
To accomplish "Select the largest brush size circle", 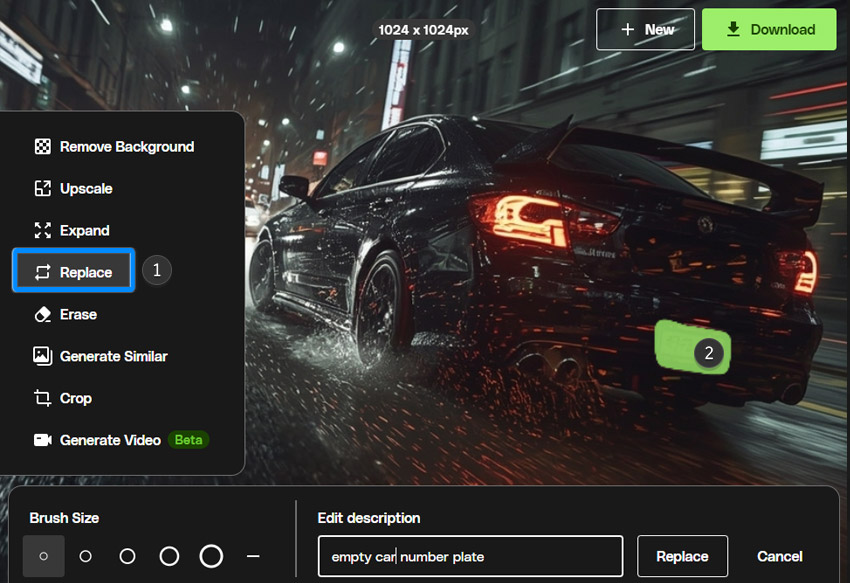I will point(211,556).
